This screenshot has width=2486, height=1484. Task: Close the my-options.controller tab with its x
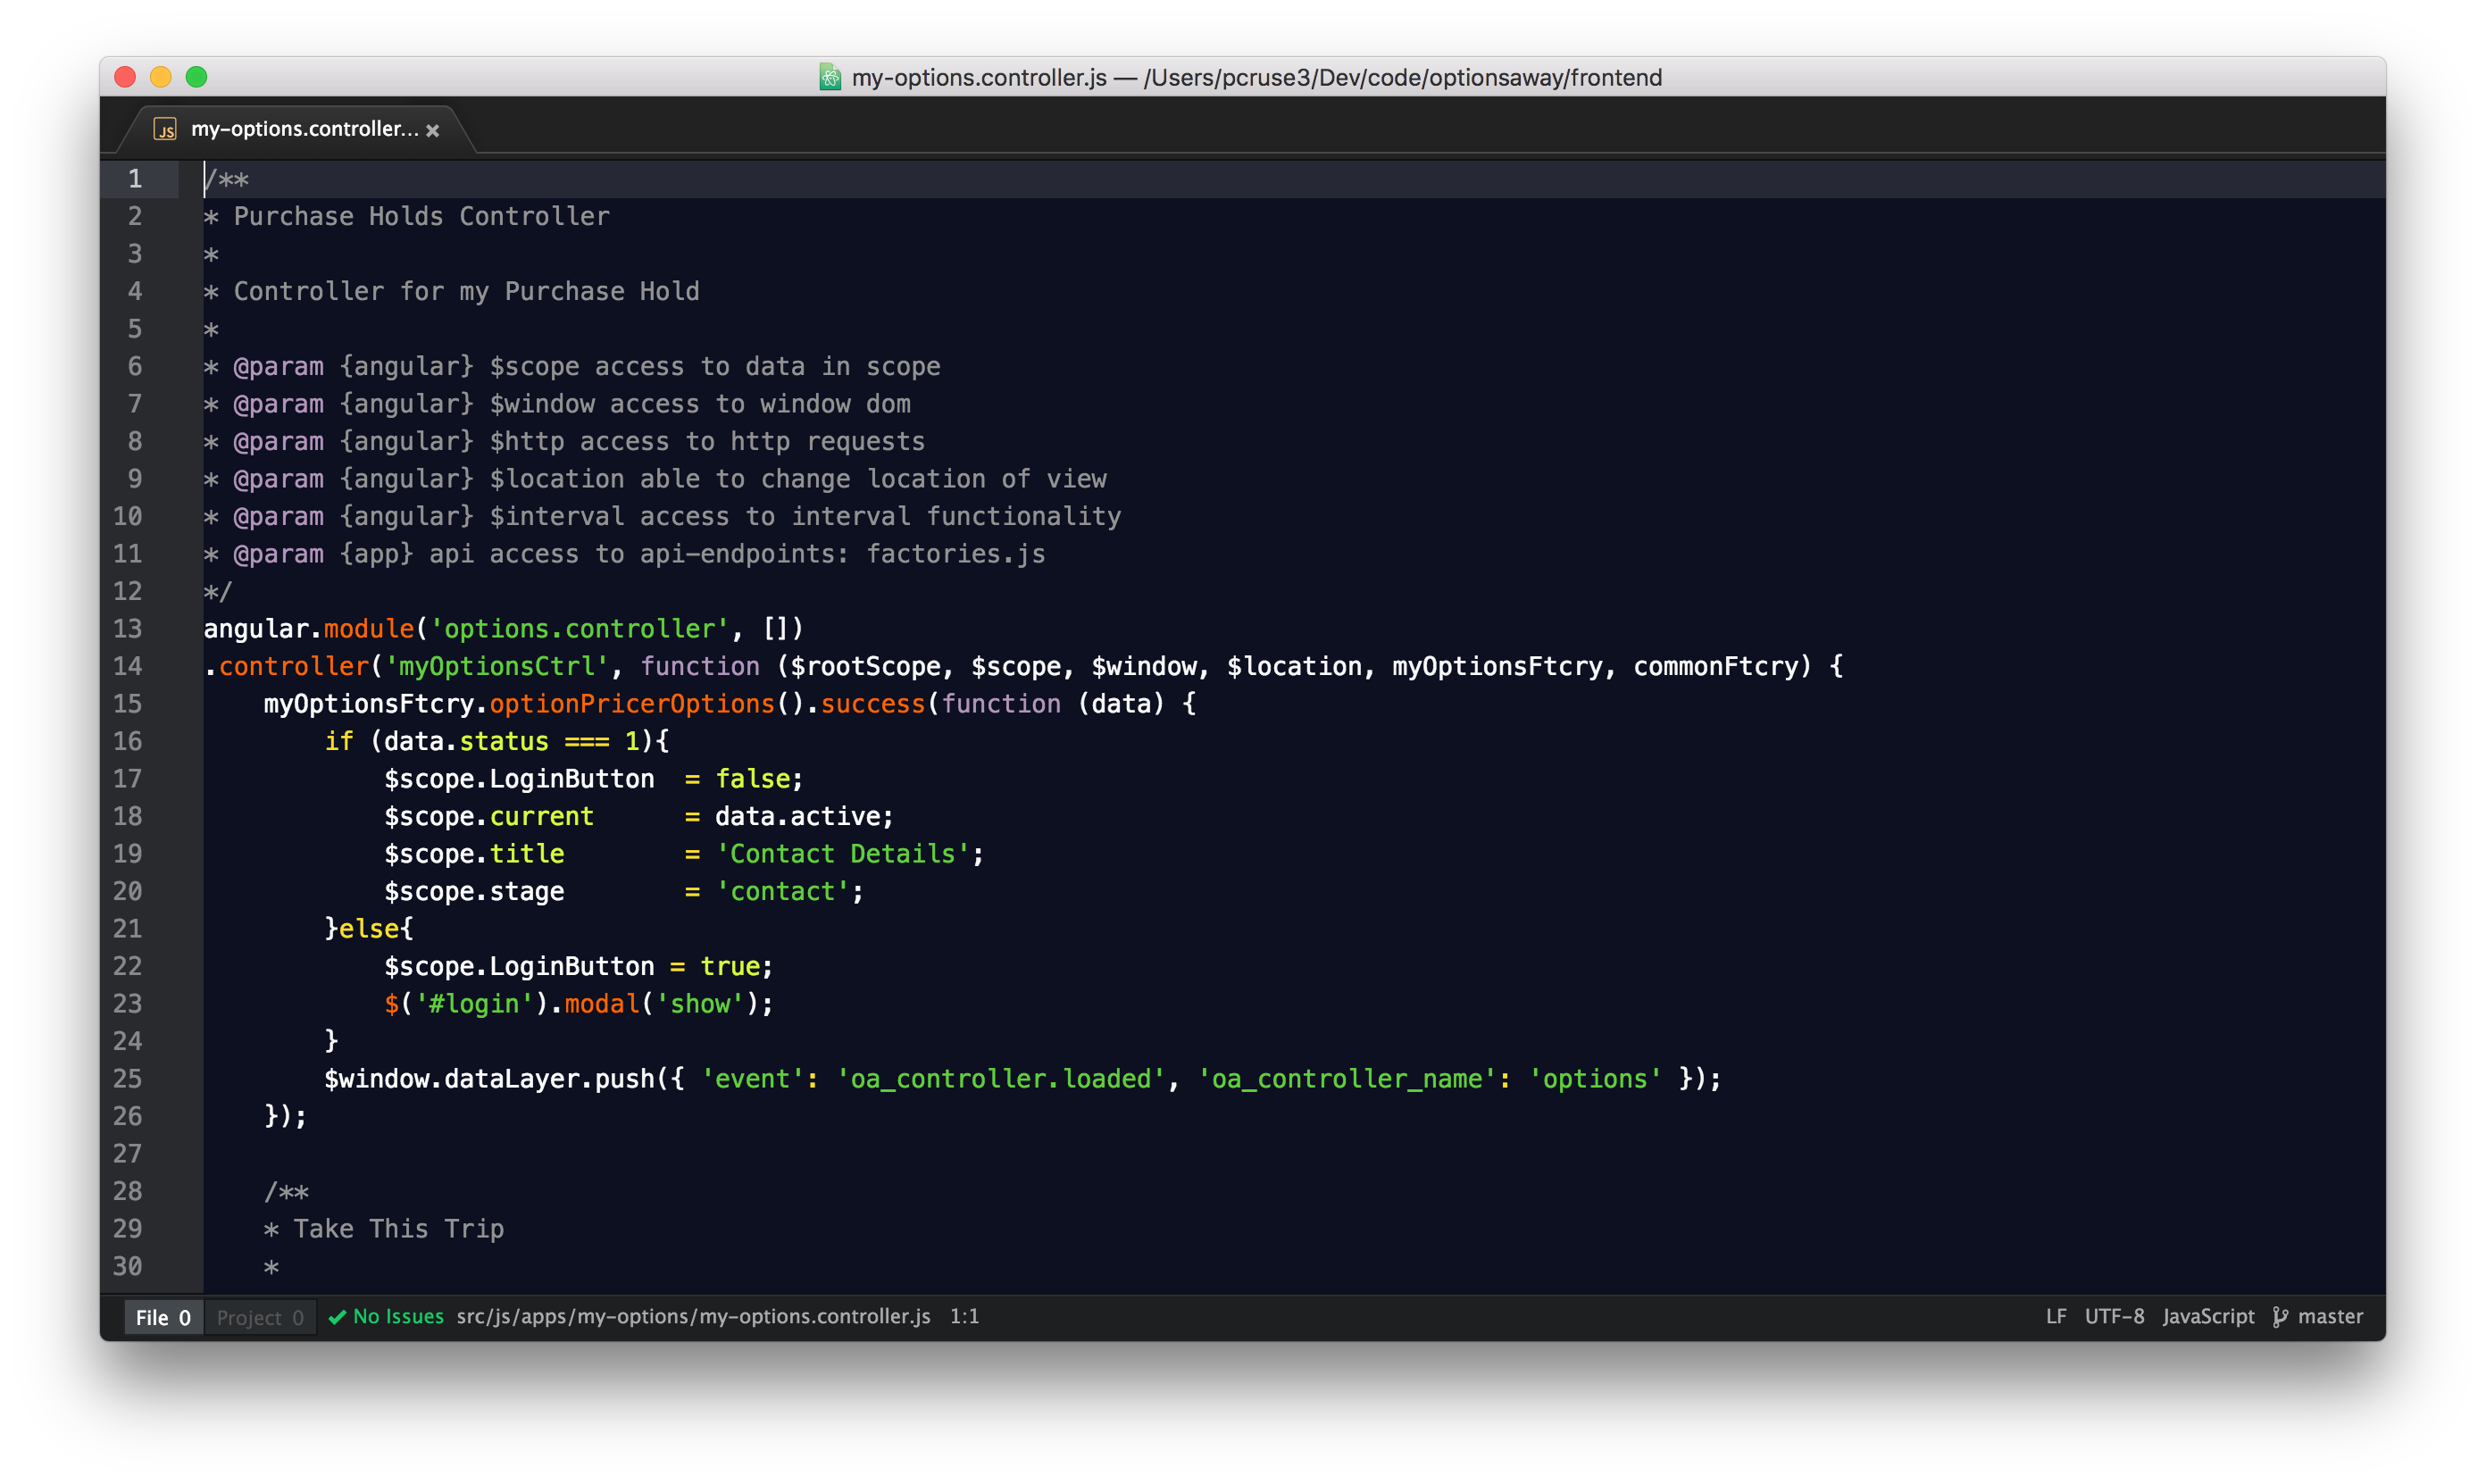tap(432, 130)
